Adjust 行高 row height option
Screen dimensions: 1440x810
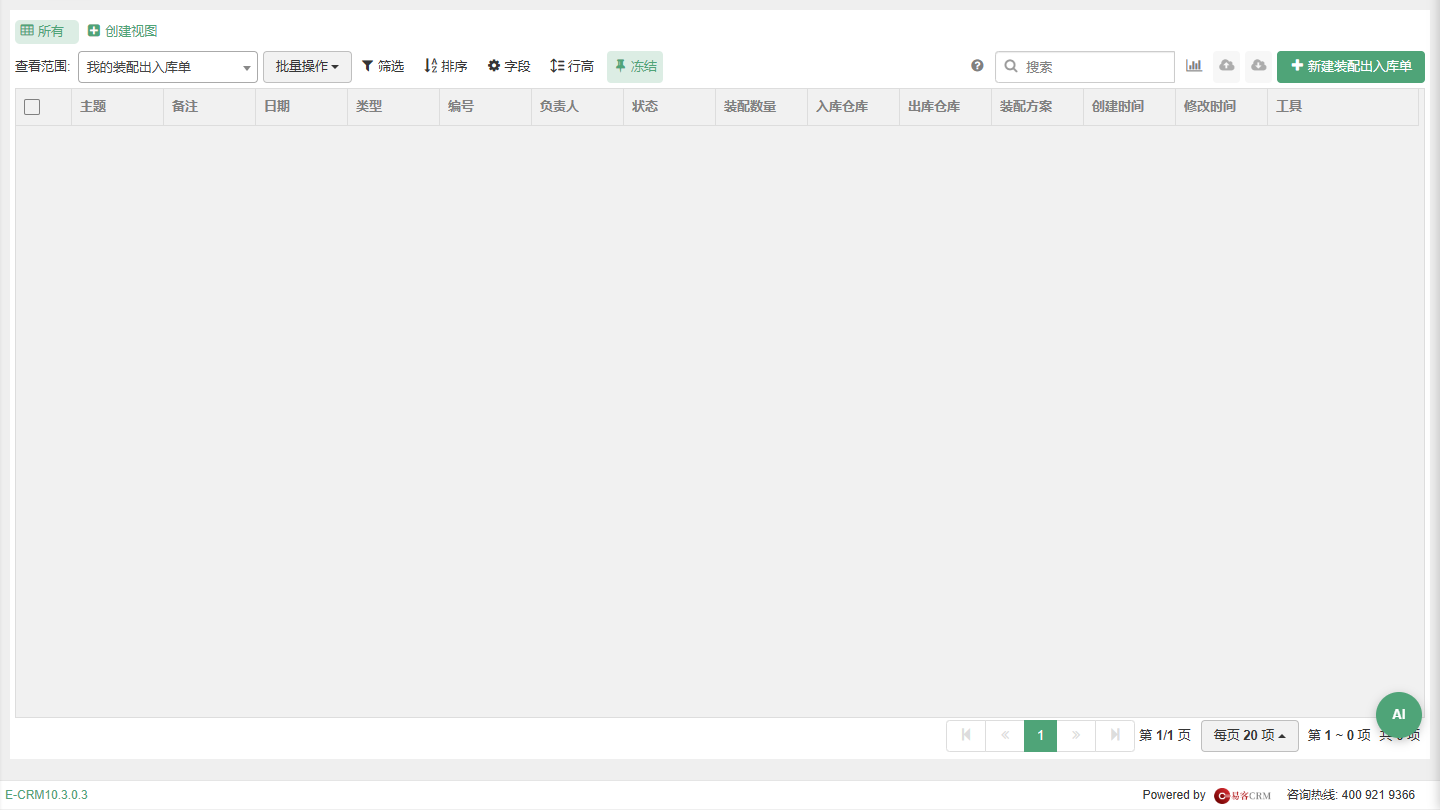point(572,66)
